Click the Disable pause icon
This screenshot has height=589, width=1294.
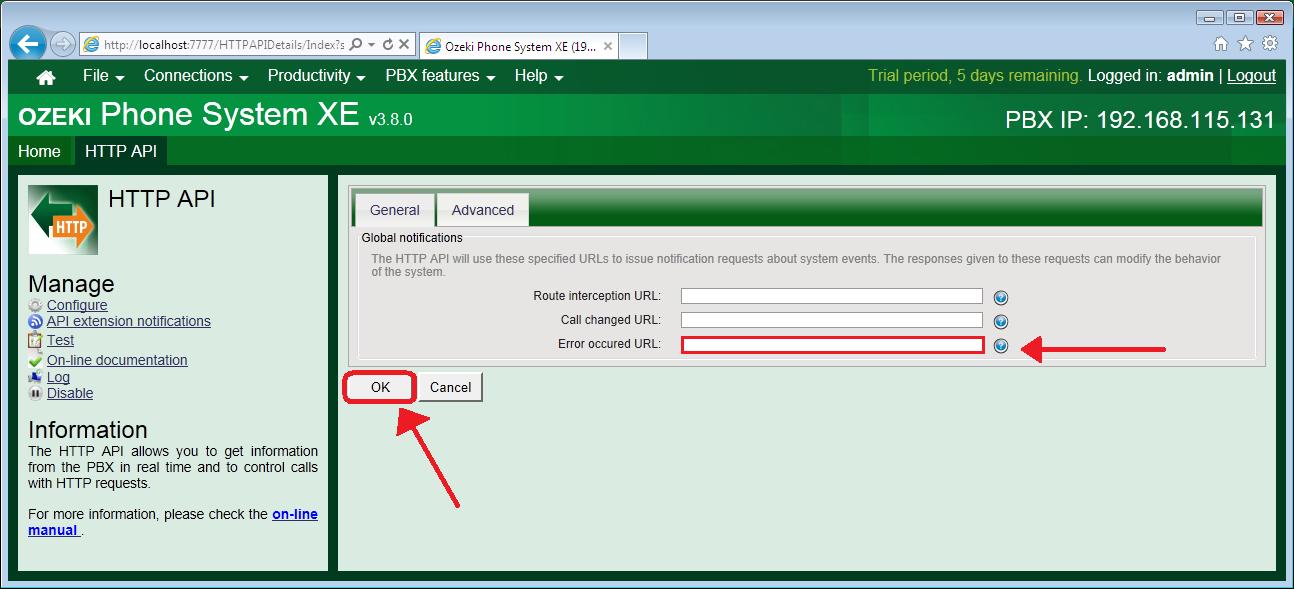tap(36, 393)
